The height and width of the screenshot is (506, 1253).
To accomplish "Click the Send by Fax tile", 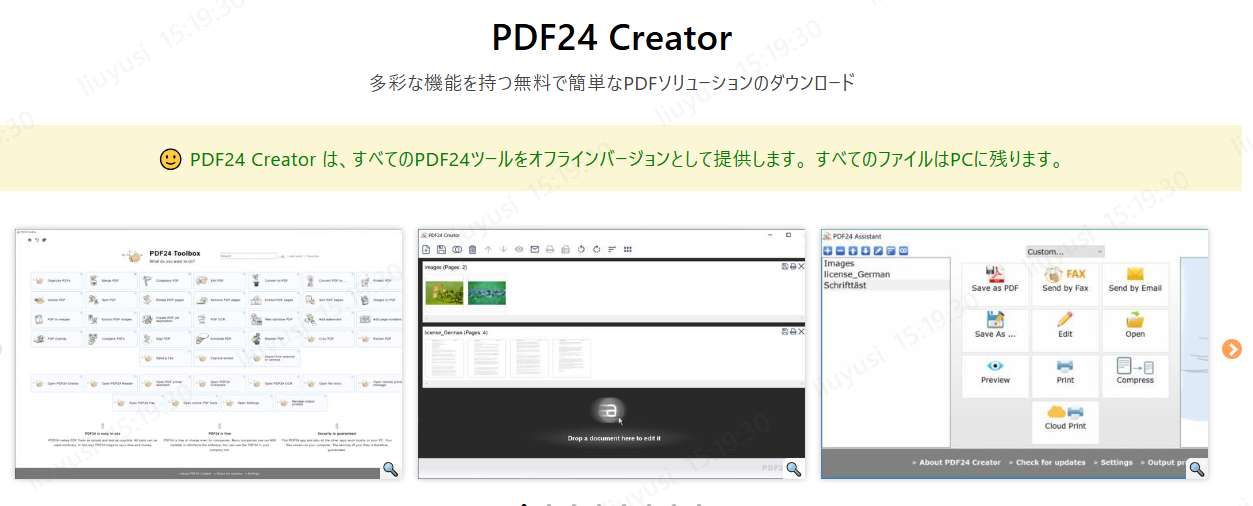I will tap(1065, 284).
